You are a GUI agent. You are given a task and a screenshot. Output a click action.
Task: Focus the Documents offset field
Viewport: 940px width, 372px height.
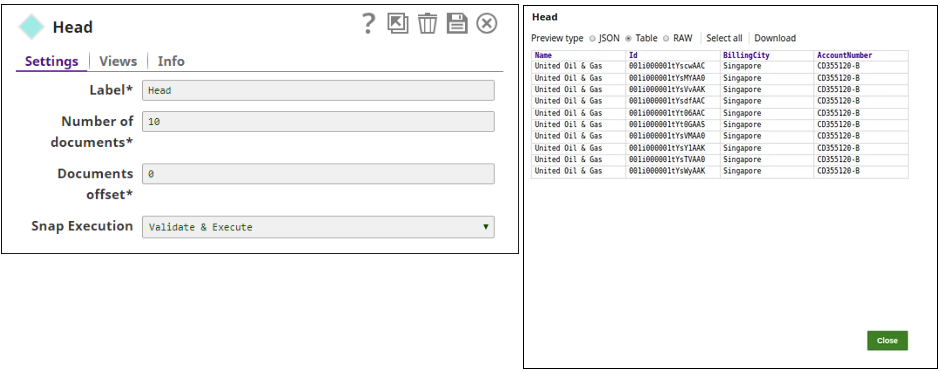tap(318, 174)
